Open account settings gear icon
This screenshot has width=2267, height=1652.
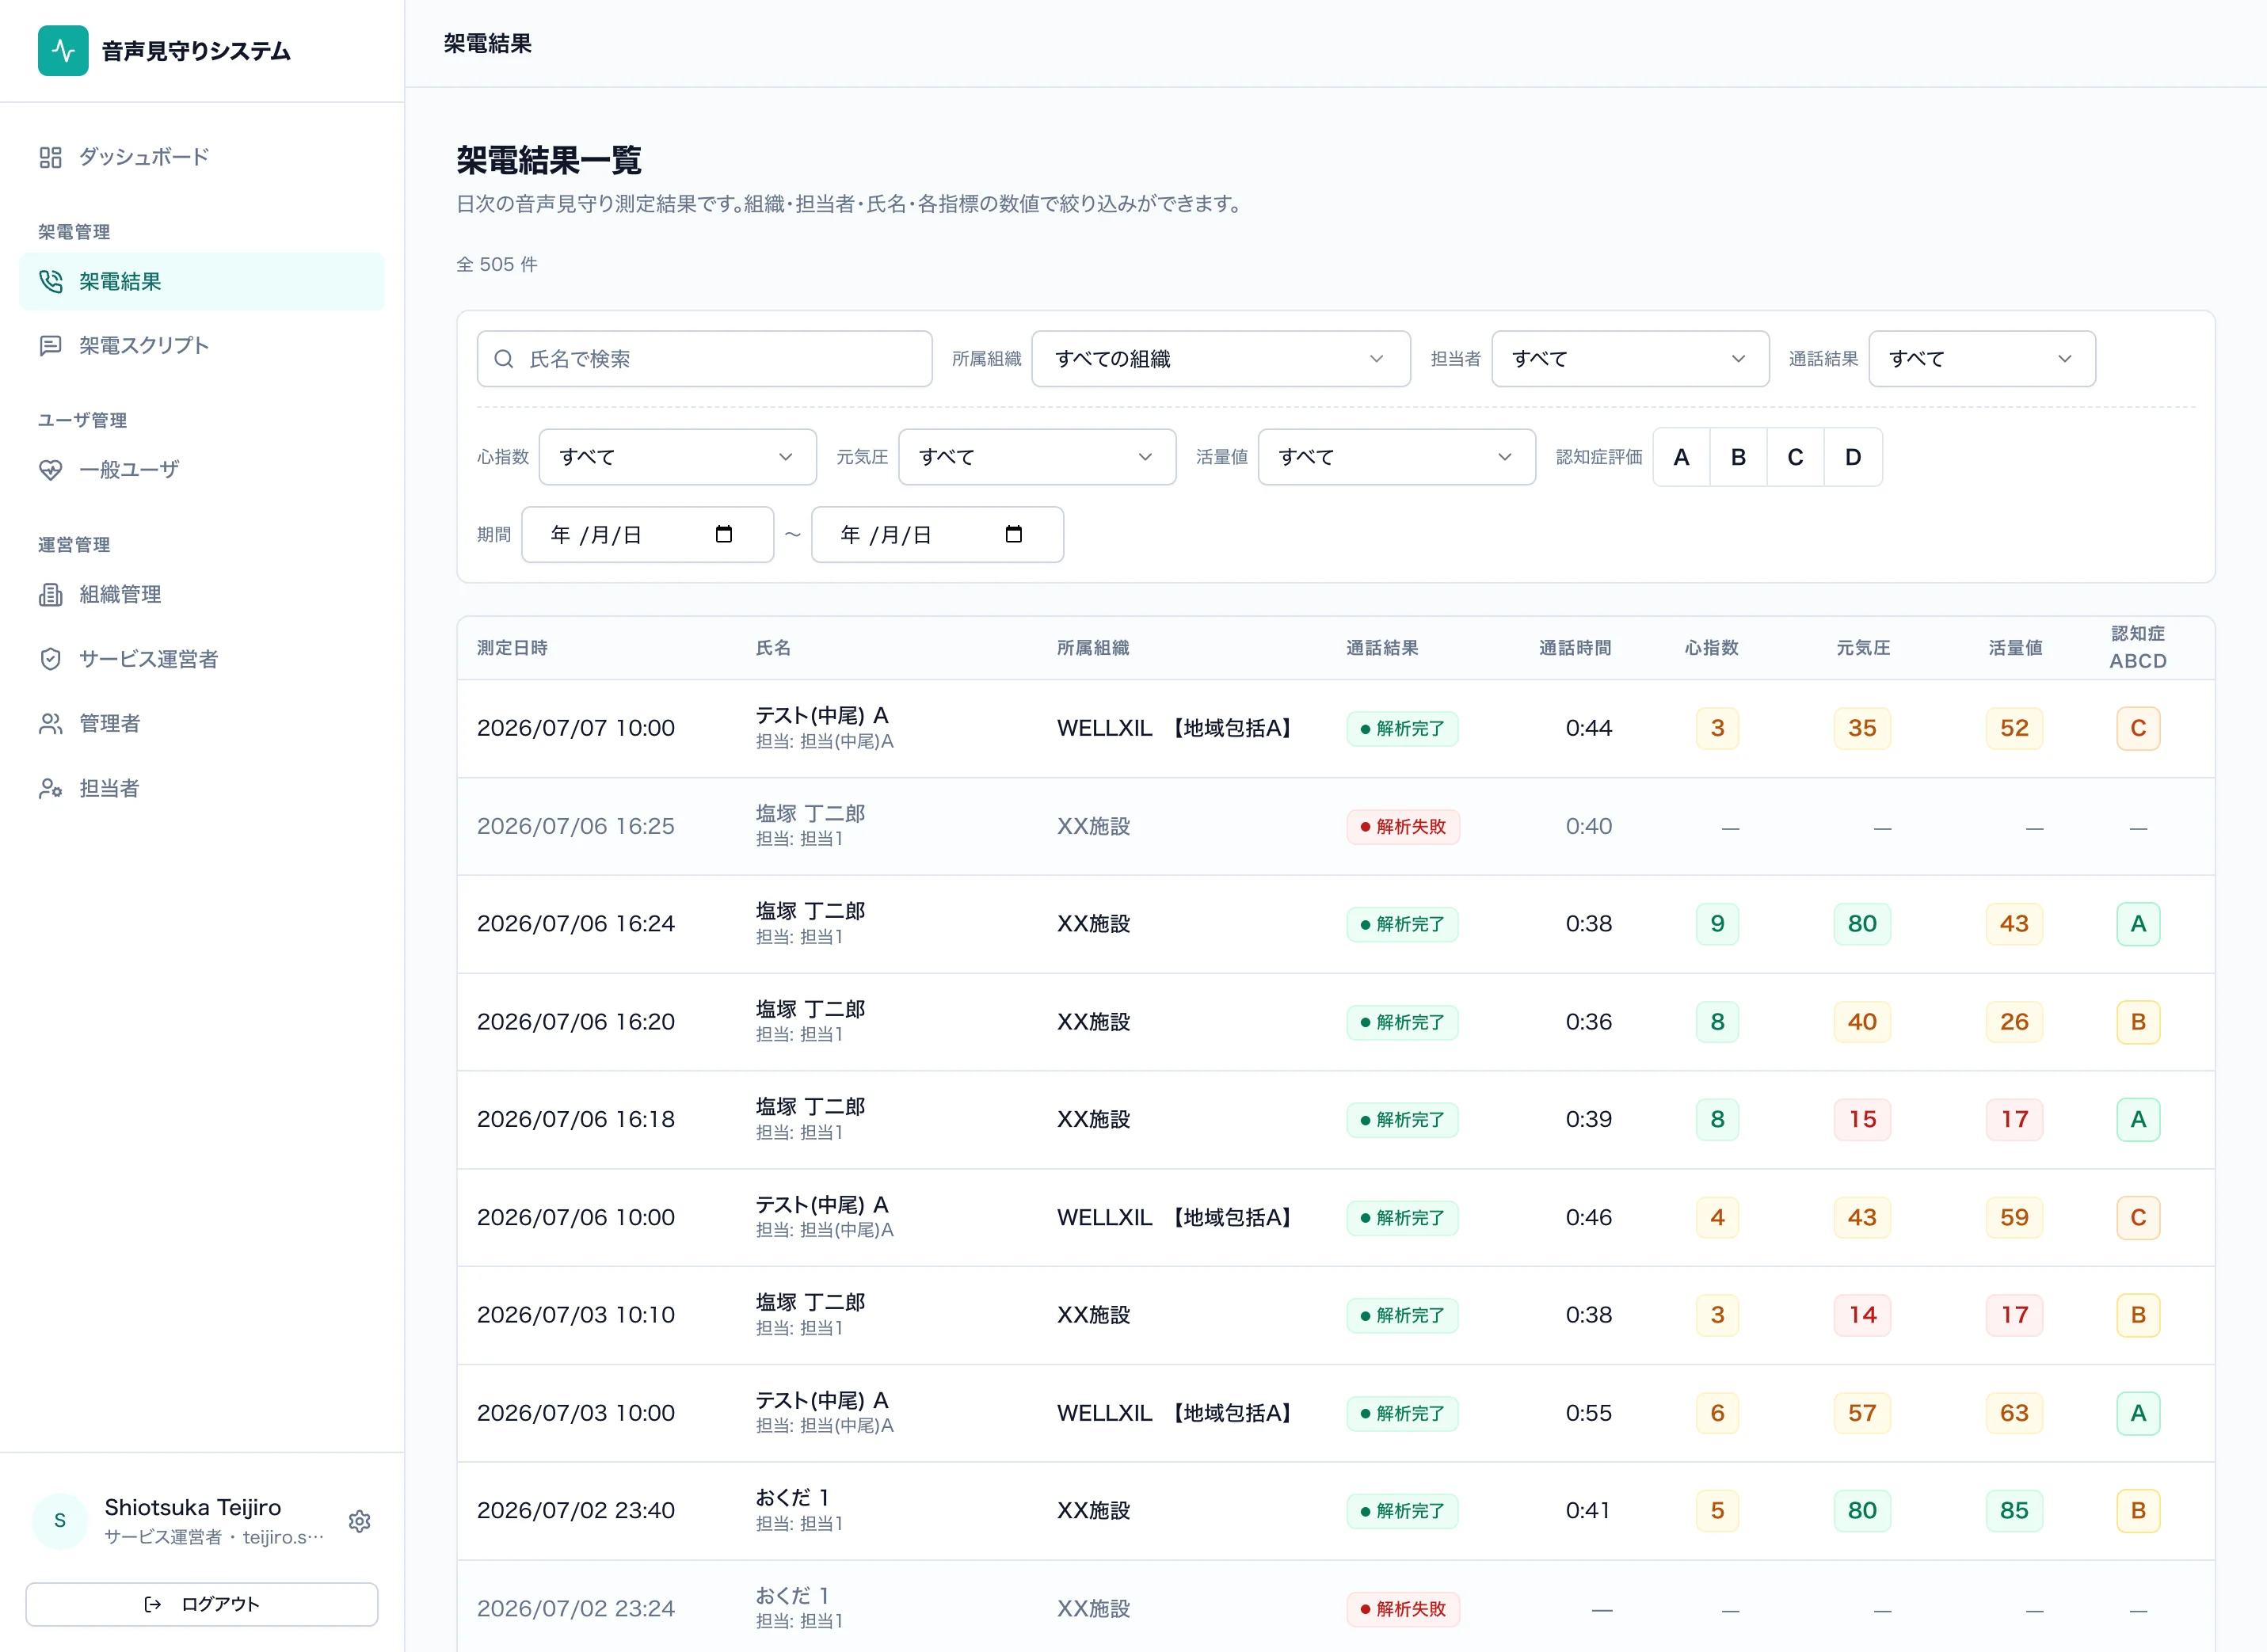[x=360, y=1521]
